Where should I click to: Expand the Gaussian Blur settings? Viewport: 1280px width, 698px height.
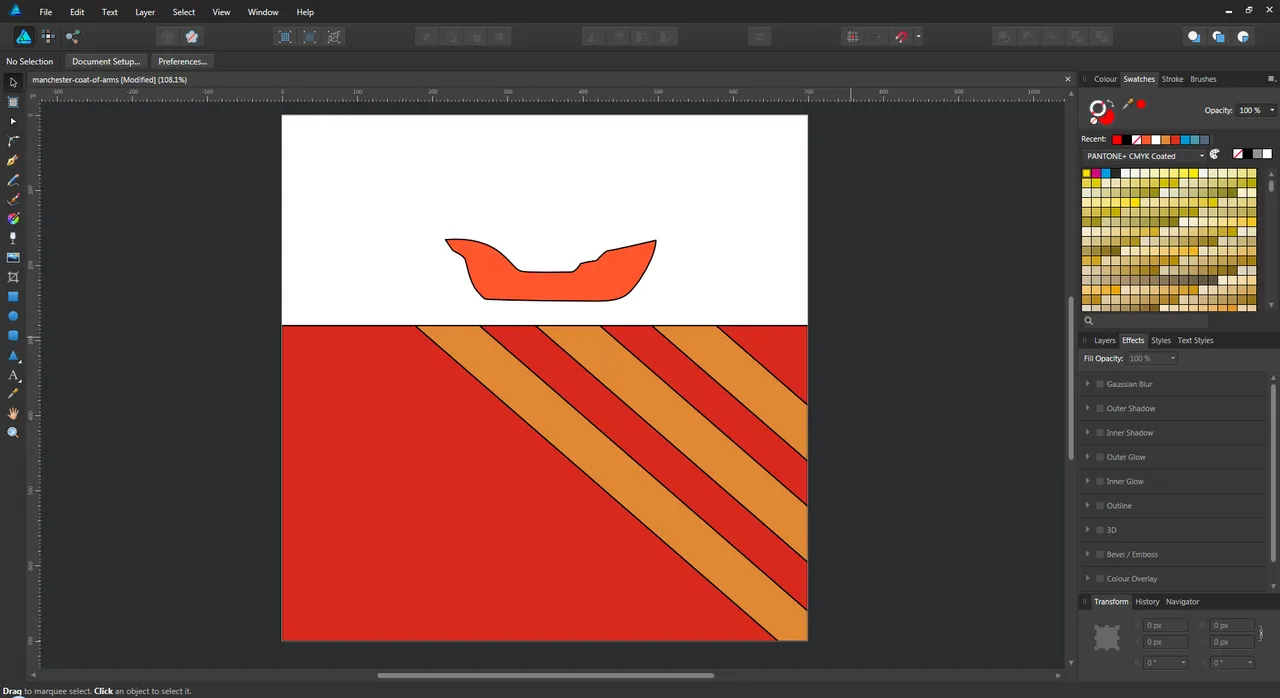pos(1088,384)
